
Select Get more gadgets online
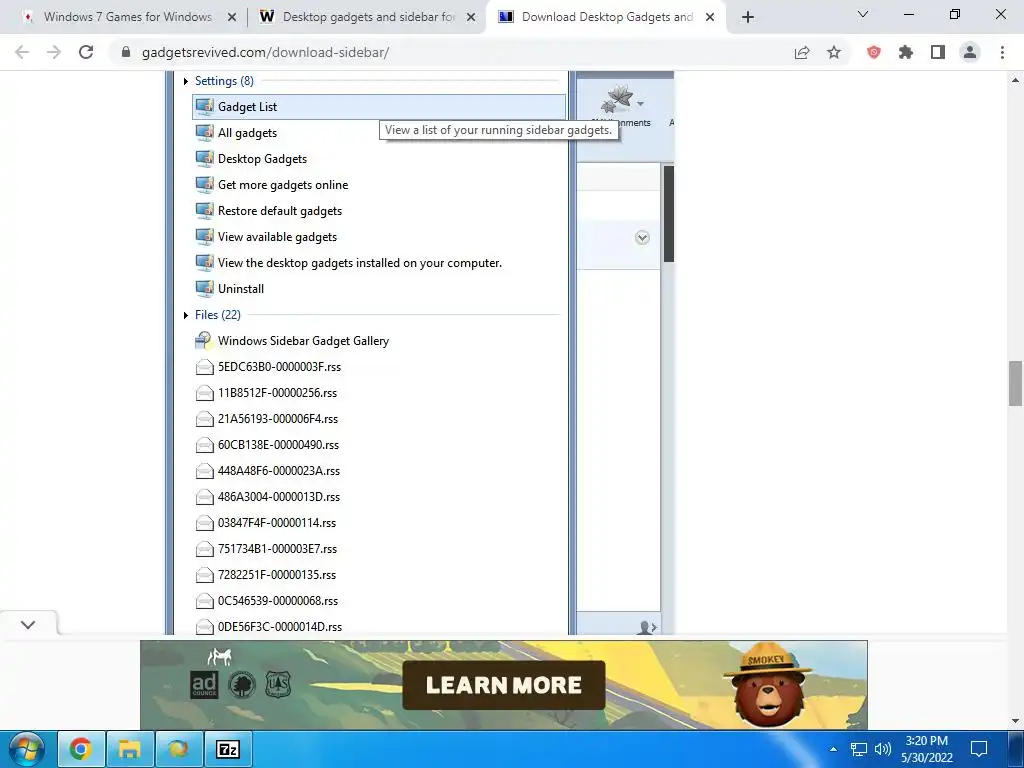tap(283, 185)
